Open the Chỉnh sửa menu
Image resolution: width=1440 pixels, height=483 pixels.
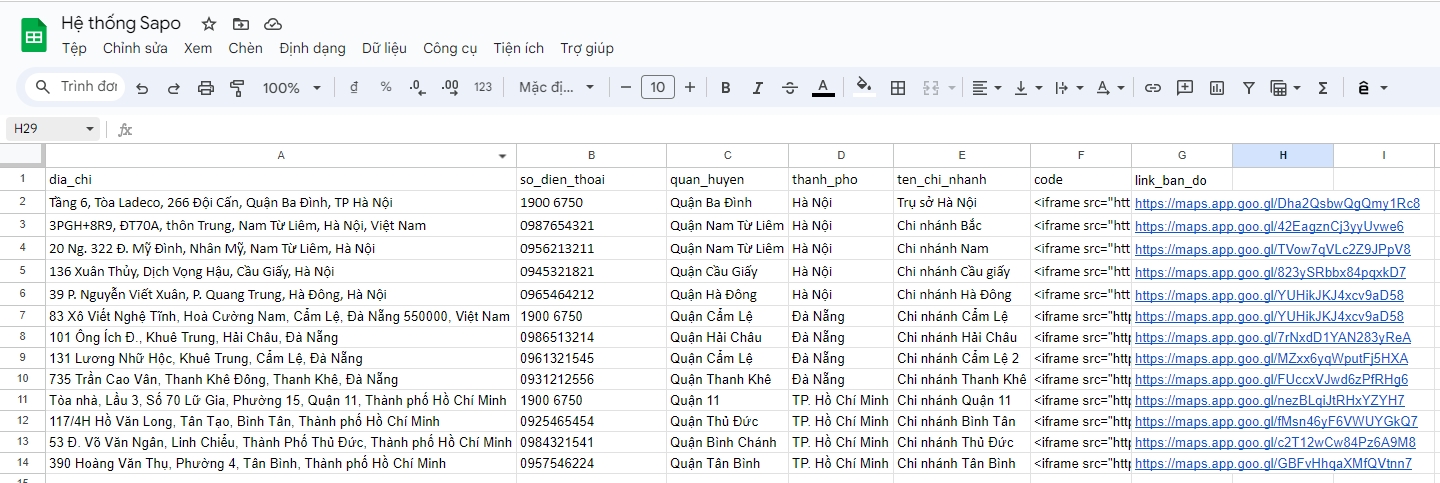click(x=135, y=48)
